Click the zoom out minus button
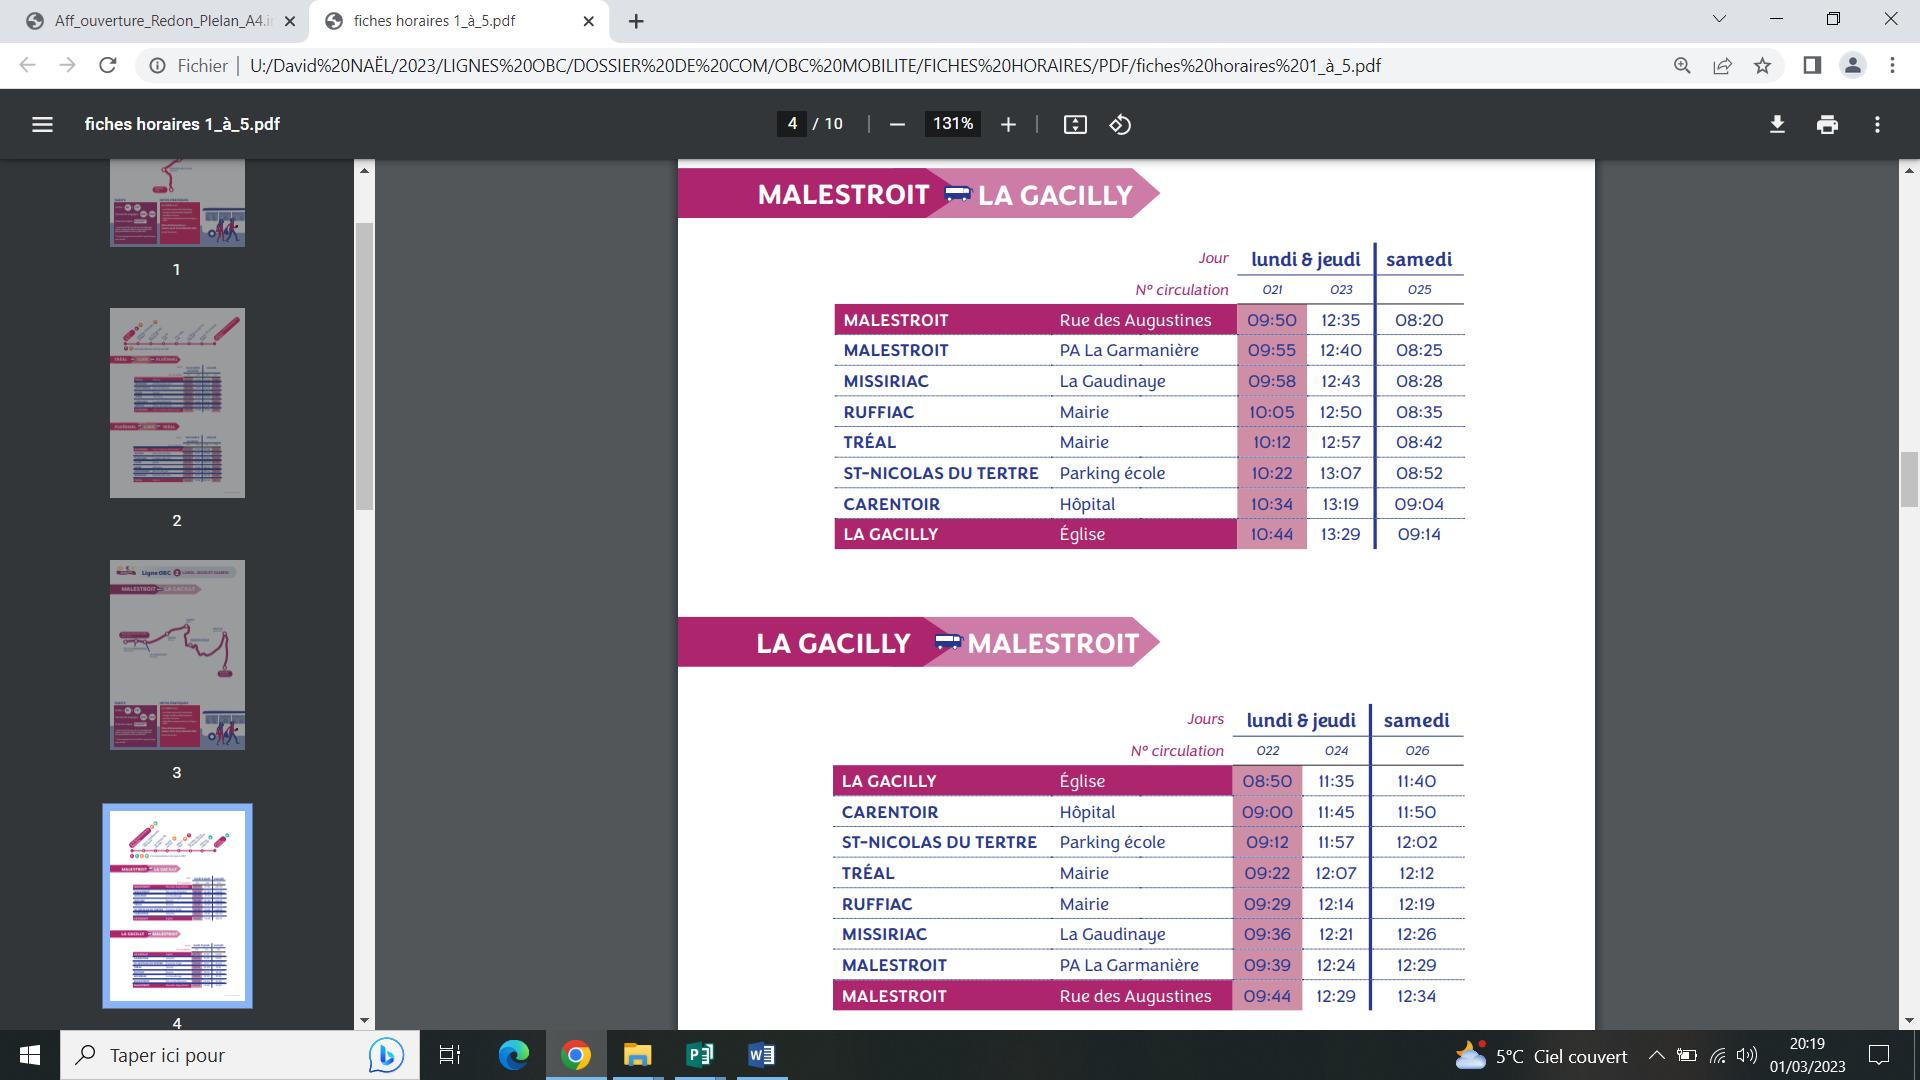Screen dimensions: 1920x1080 click(x=897, y=124)
